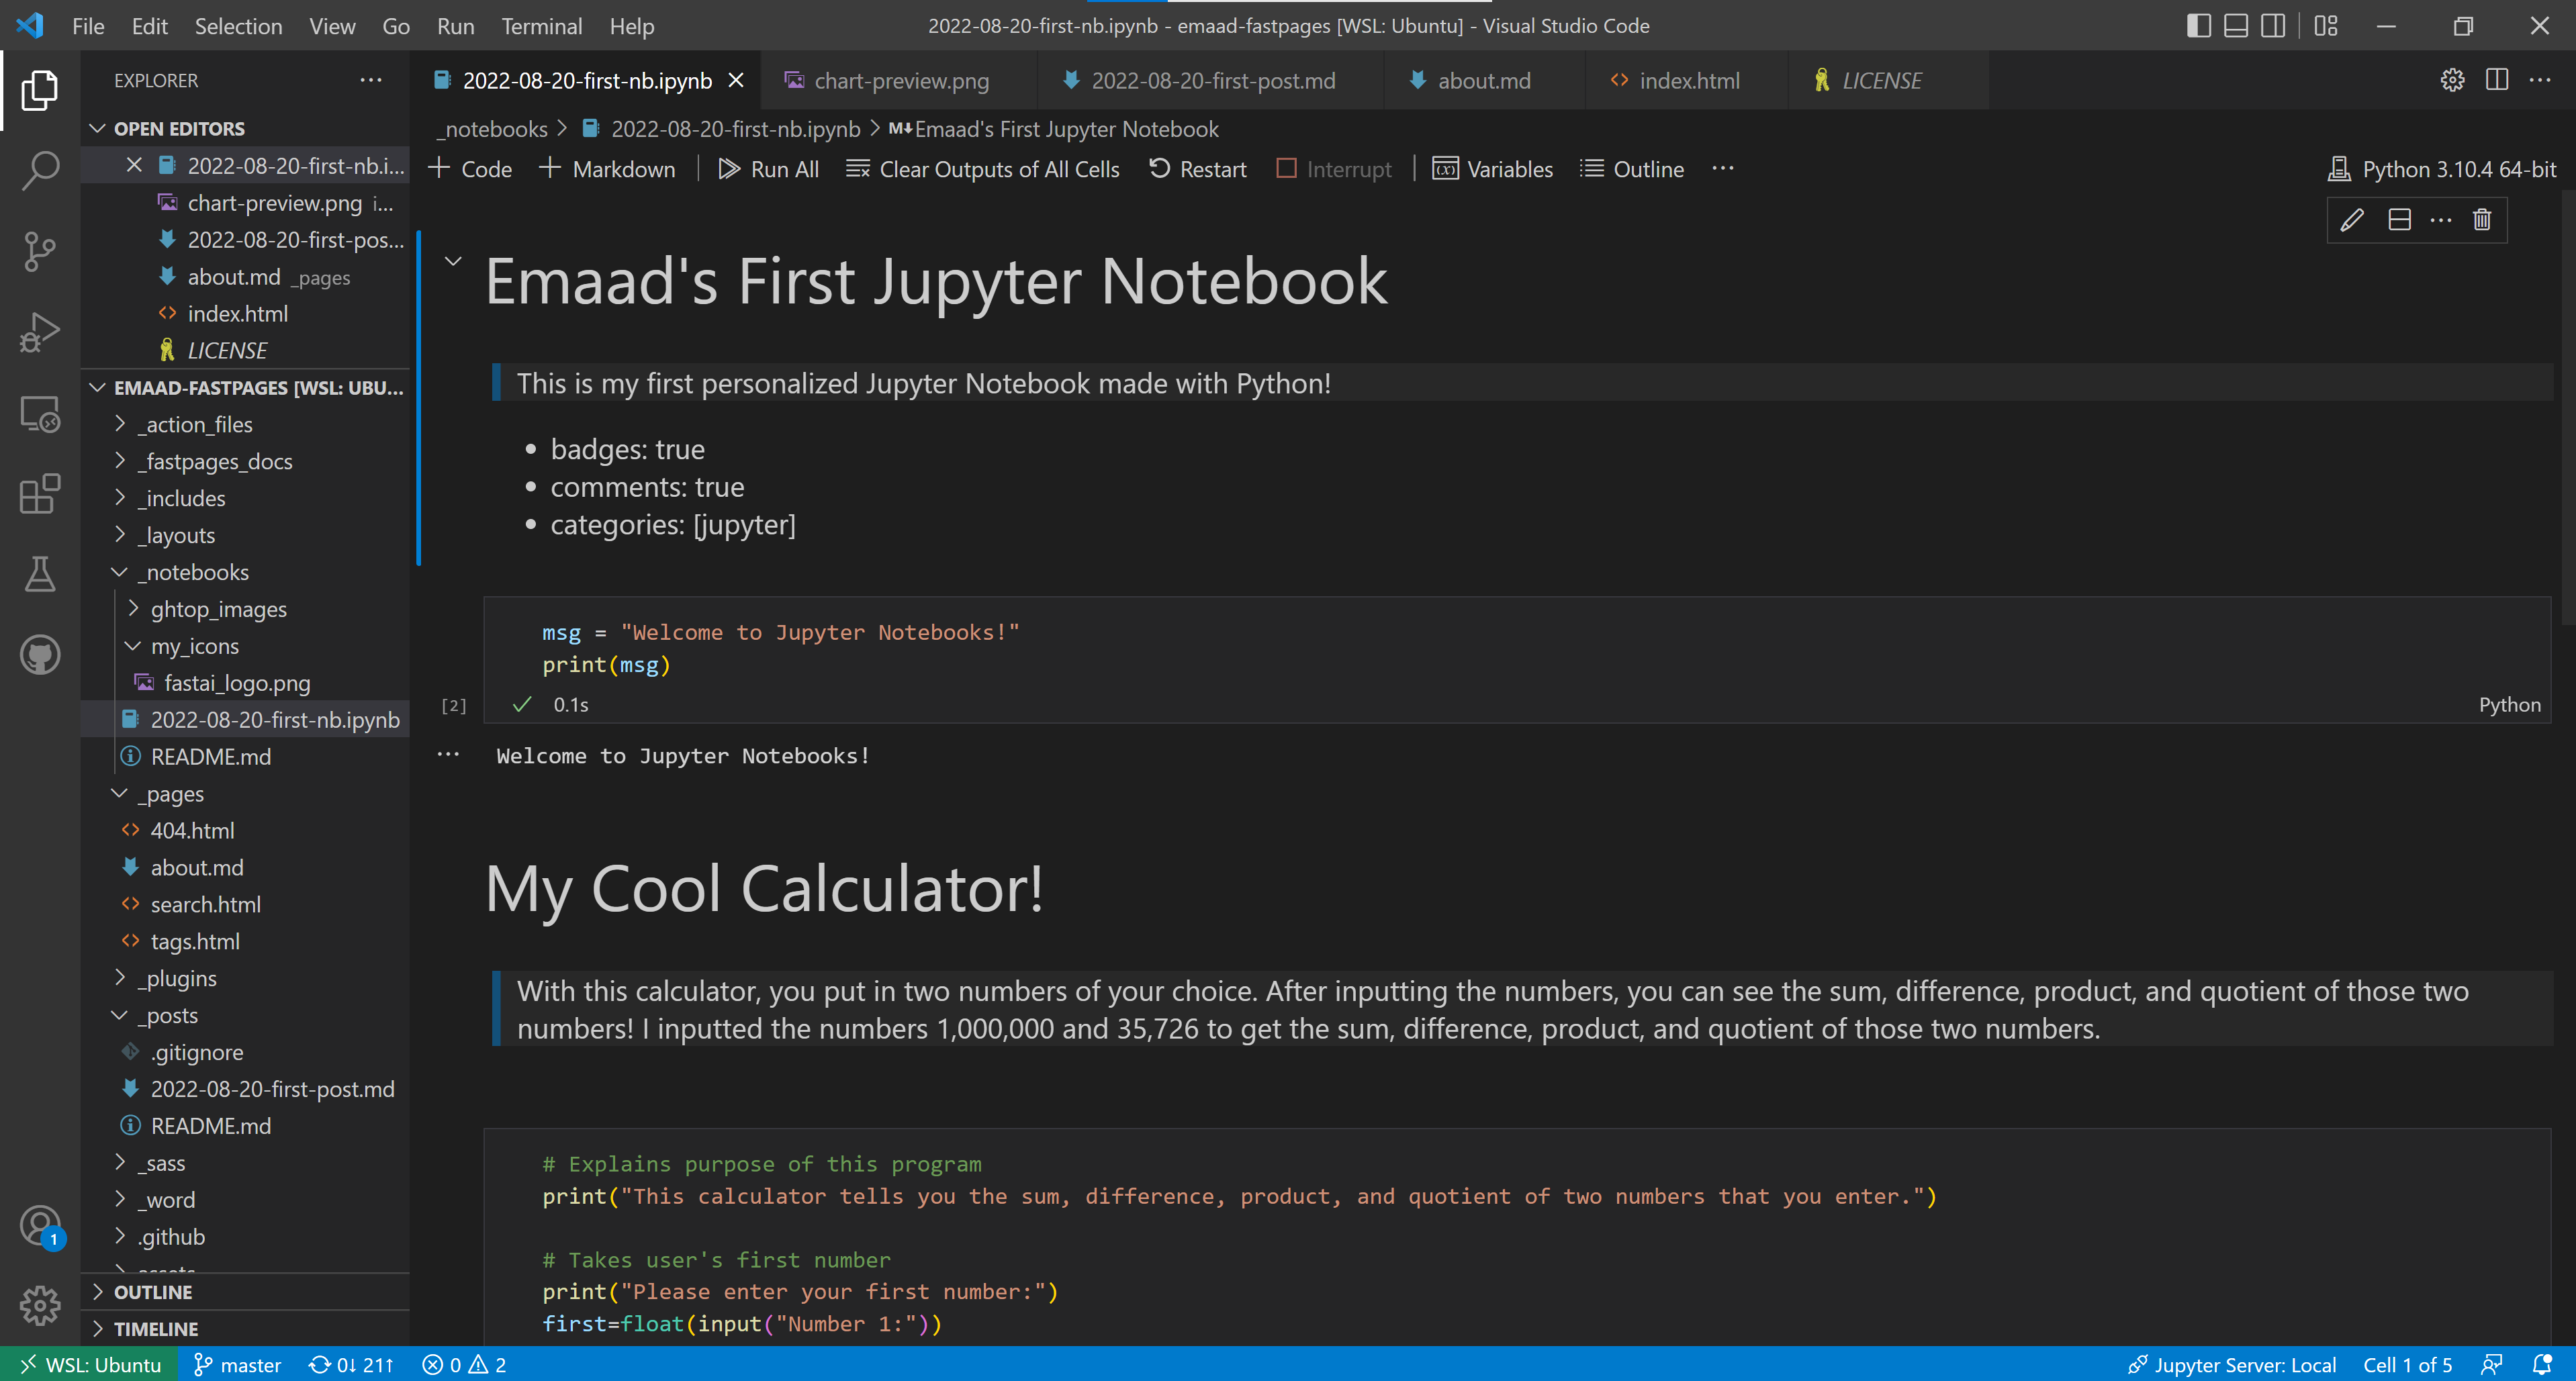Edit the cell with the pencil icon

point(2352,220)
